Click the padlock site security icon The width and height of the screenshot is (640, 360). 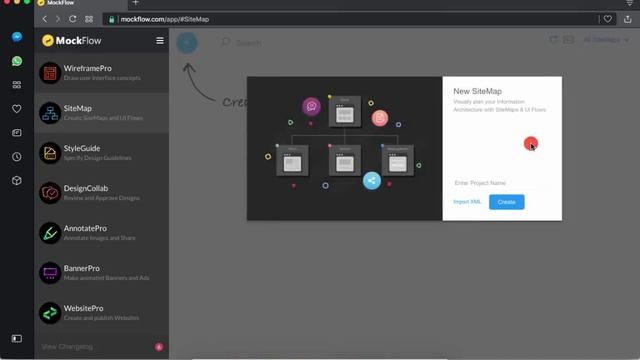[111, 19]
